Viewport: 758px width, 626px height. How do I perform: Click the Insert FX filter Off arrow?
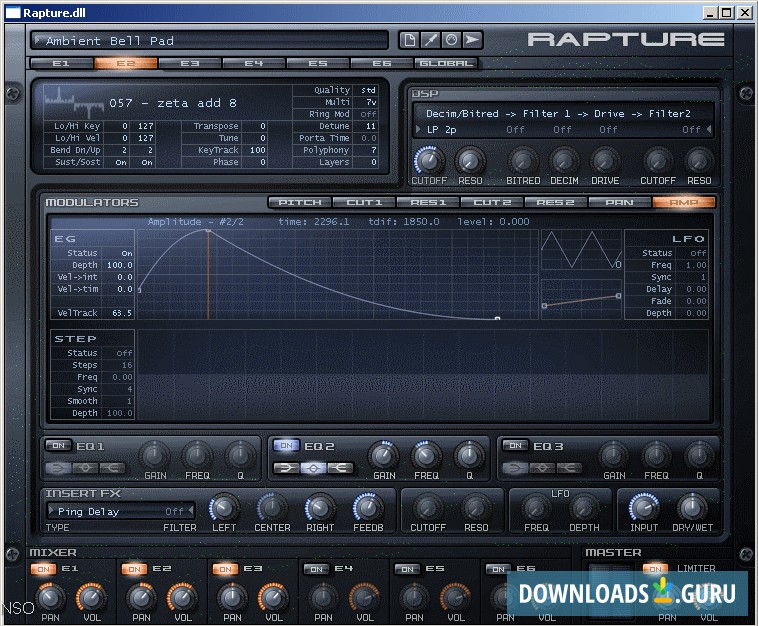point(191,511)
